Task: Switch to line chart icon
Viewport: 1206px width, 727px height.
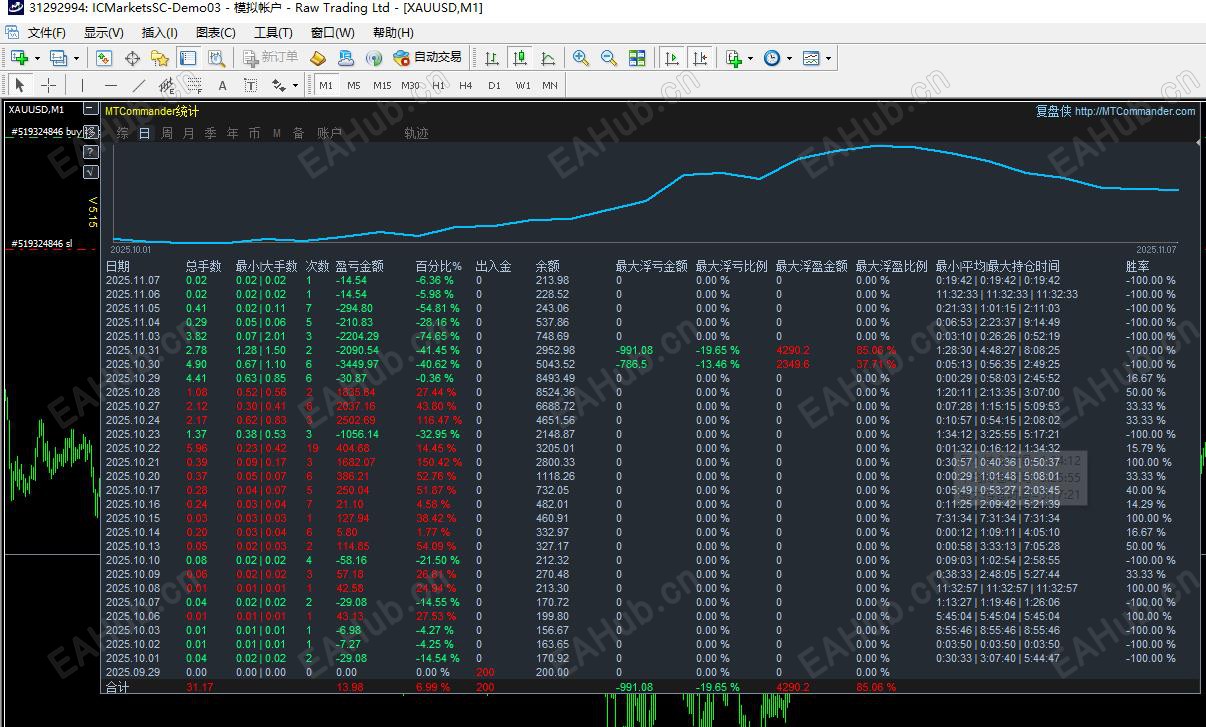Action: click(x=548, y=58)
